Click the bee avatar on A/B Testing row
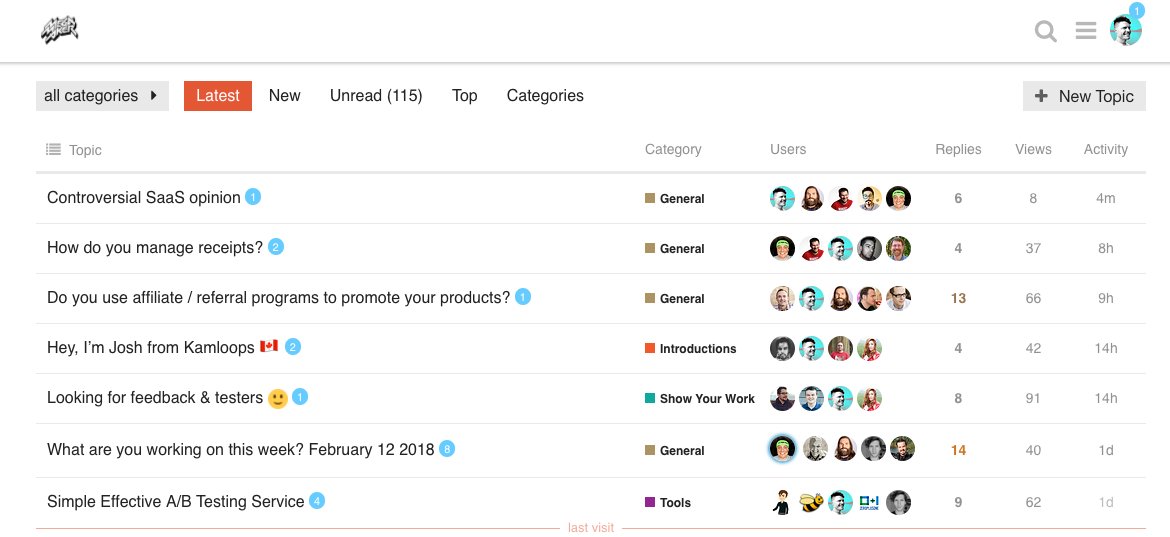This screenshot has height=537, width=1170. [x=811, y=502]
